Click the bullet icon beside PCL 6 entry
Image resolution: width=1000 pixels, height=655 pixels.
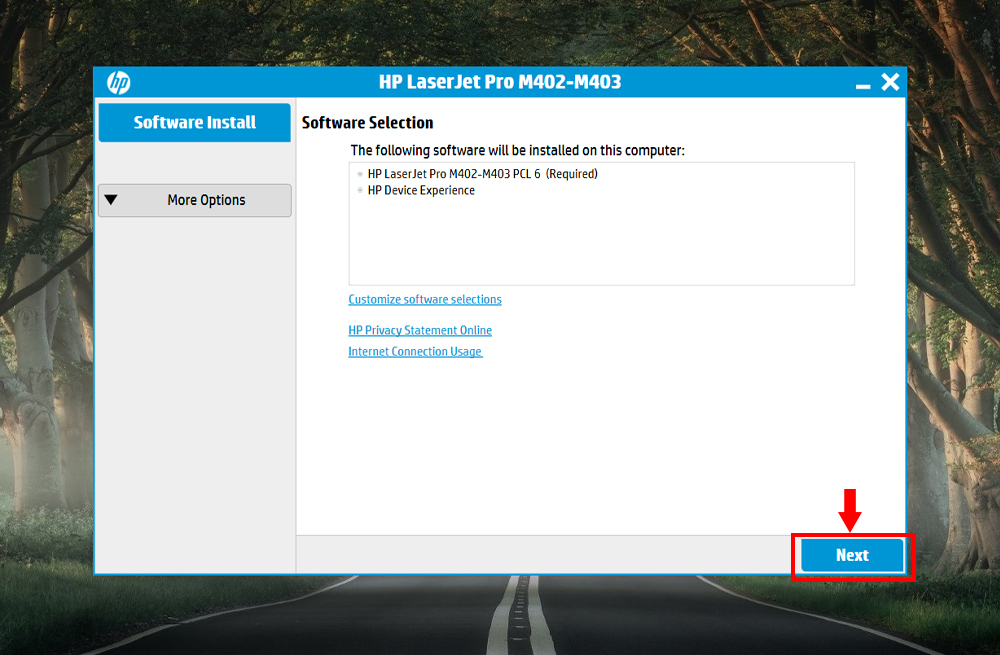(360, 174)
